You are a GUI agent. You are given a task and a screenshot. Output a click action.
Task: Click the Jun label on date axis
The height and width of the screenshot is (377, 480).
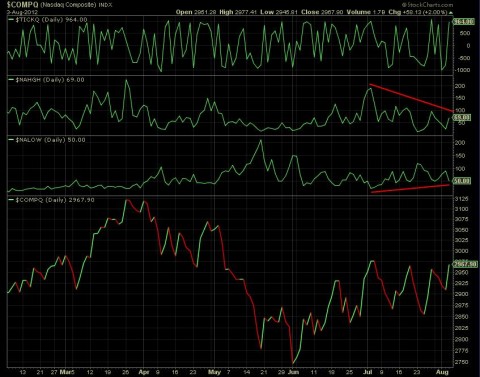pyautogui.click(x=293, y=372)
